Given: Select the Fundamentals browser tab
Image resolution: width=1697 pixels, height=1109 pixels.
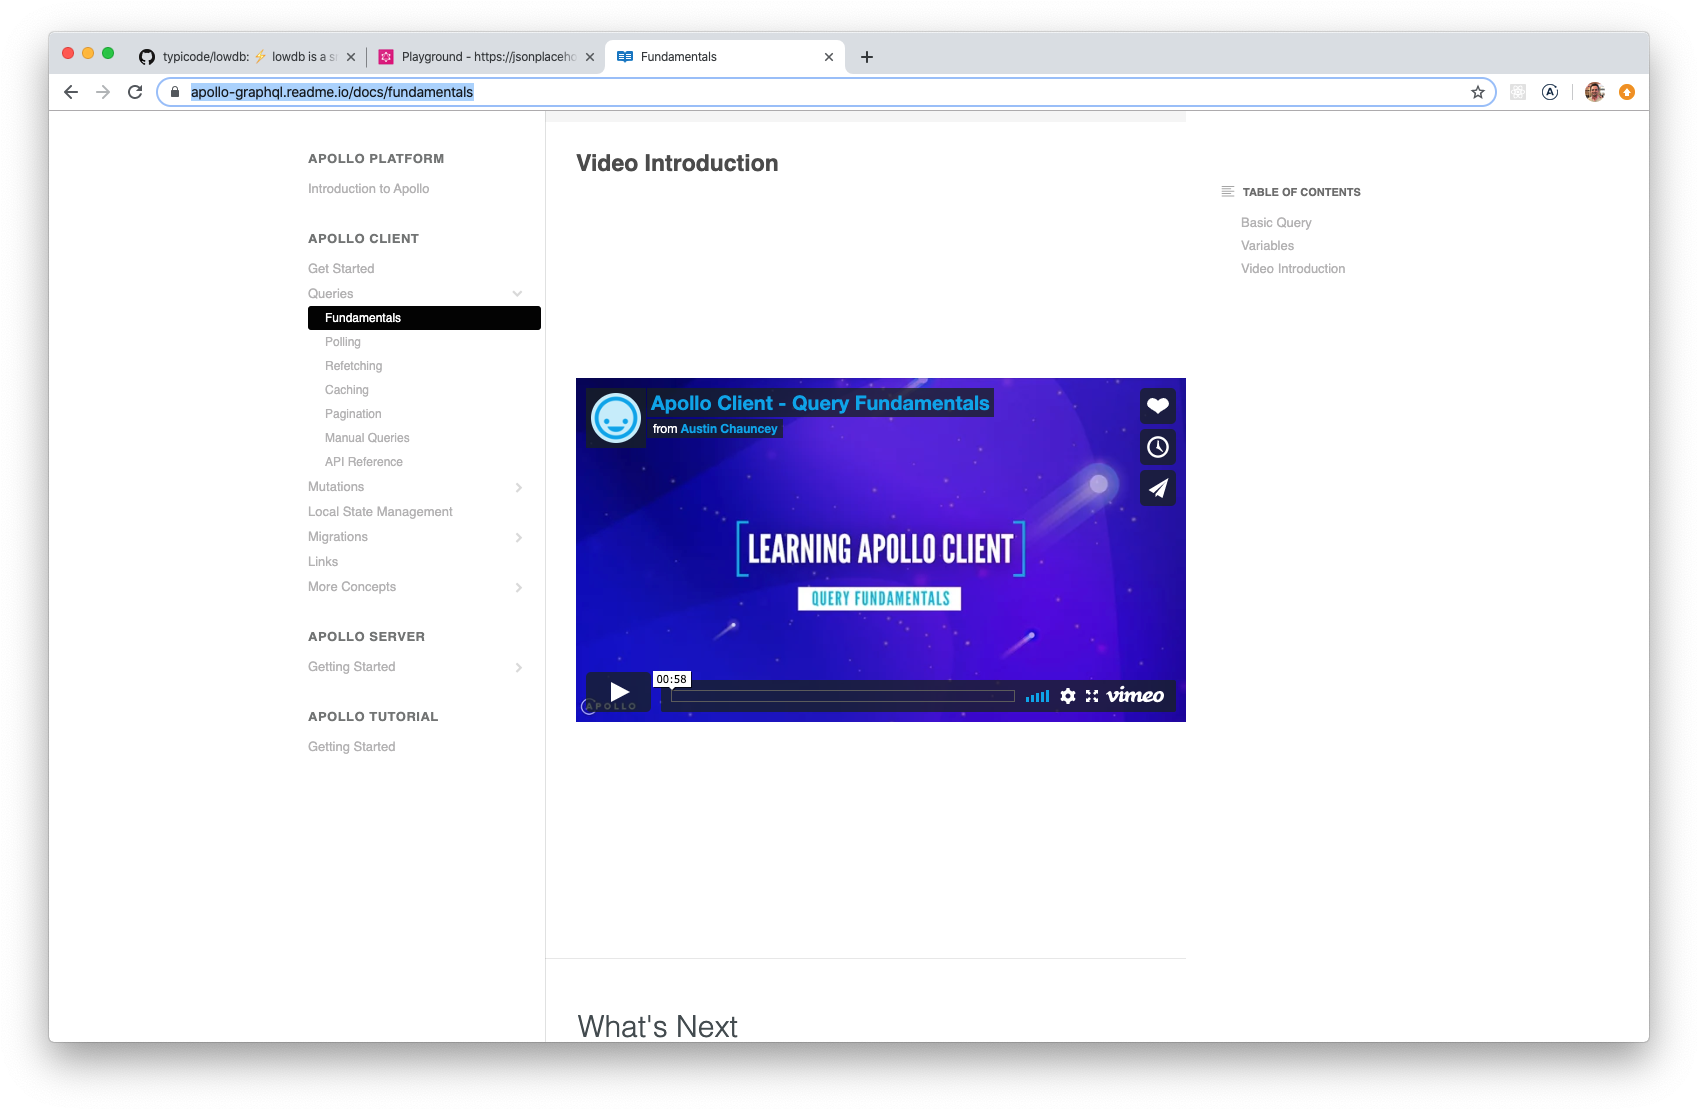Looking at the screenshot, I should [725, 57].
